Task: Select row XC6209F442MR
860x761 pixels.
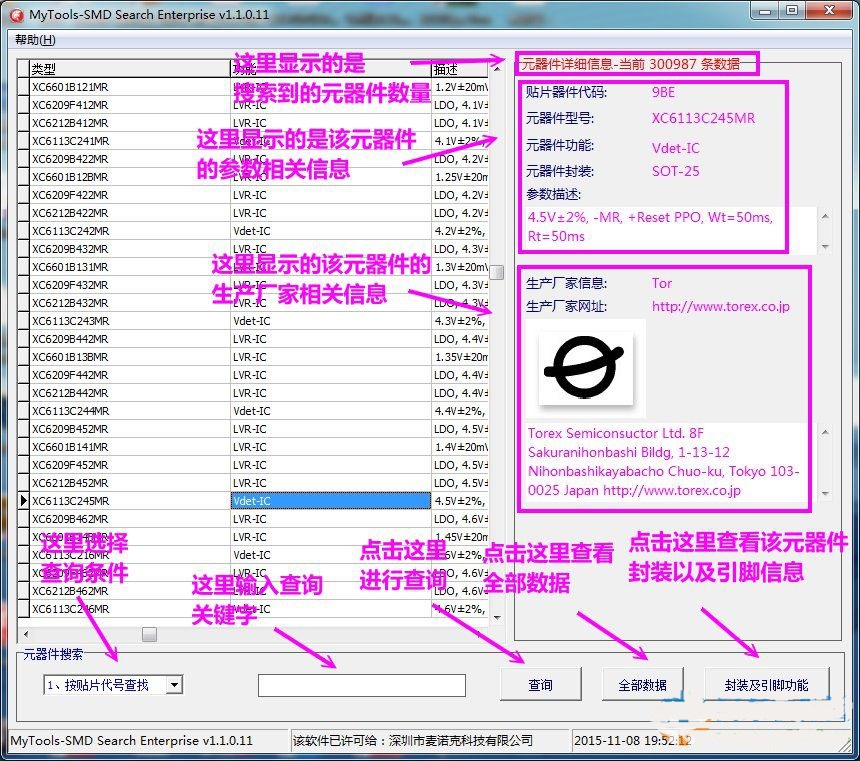Action: pyautogui.click(x=252, y=375)
